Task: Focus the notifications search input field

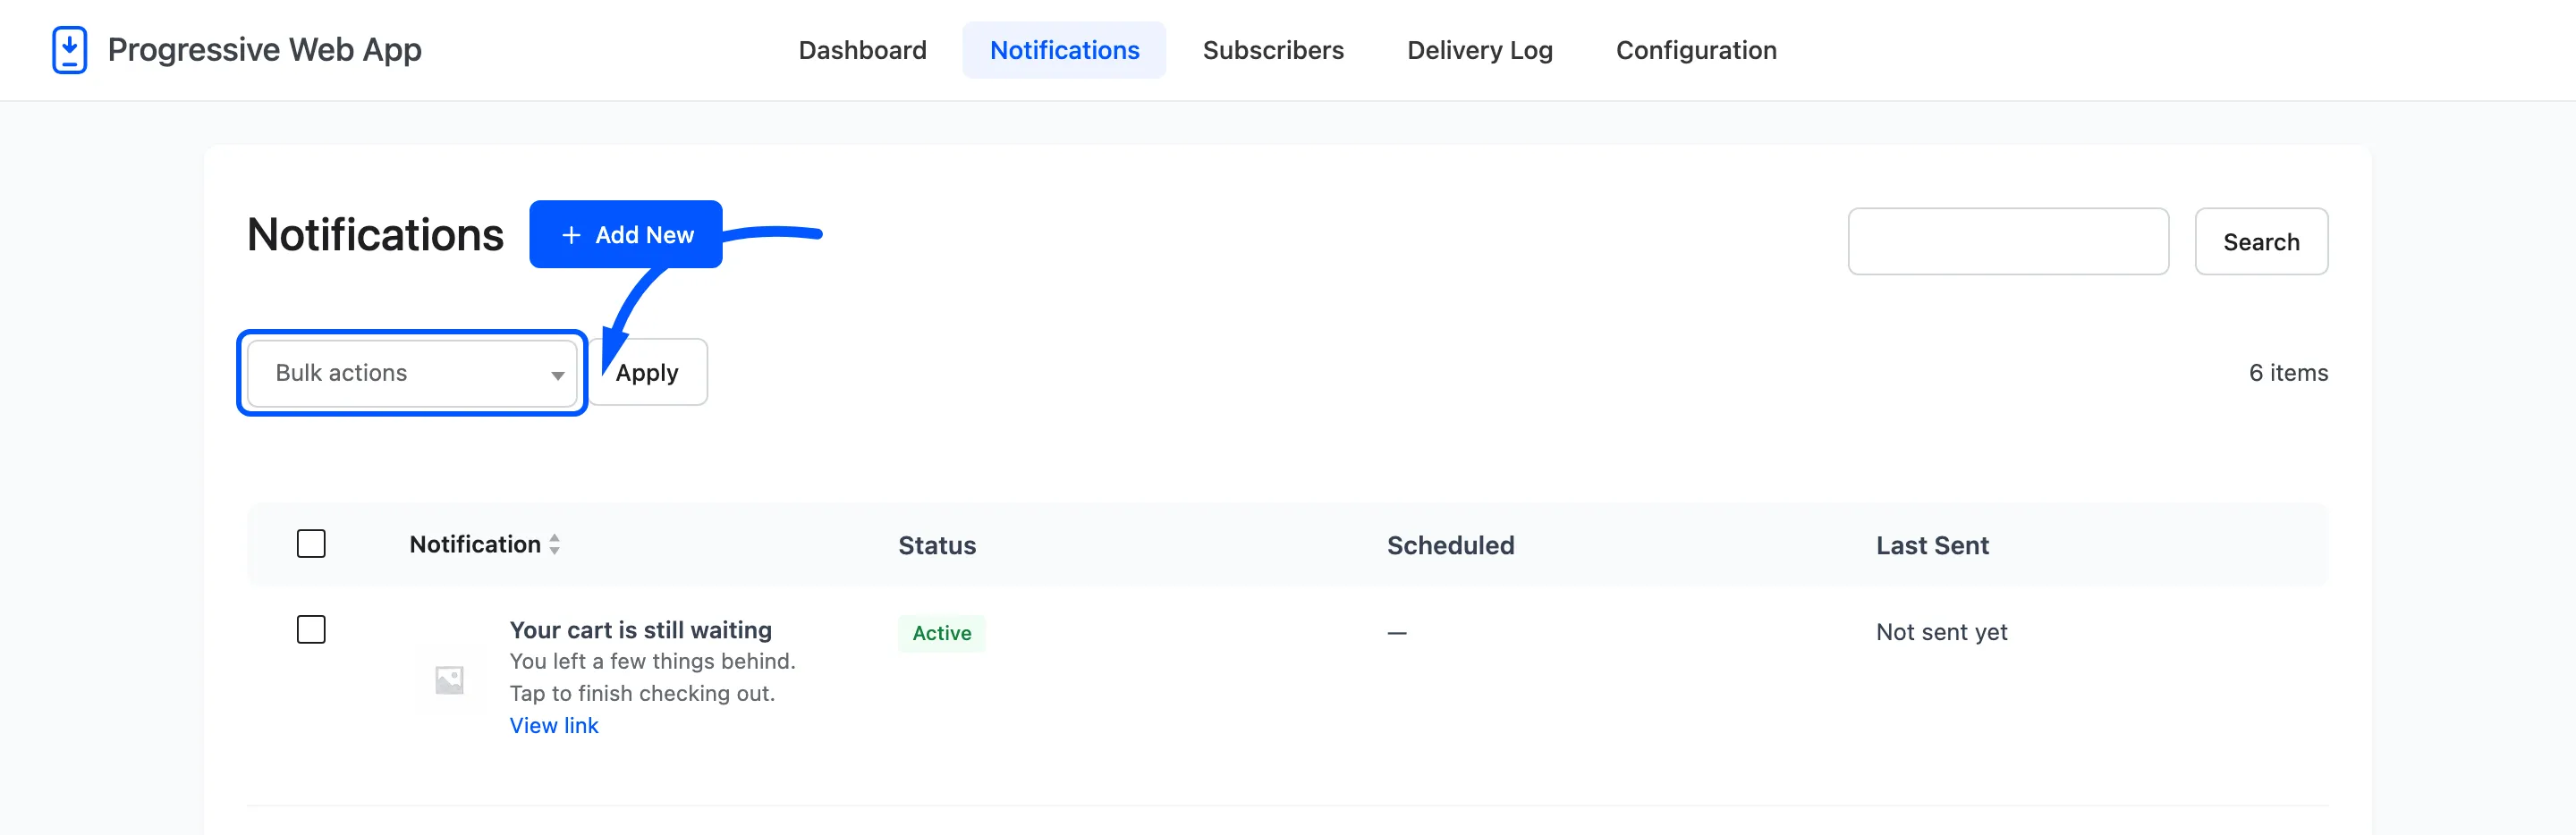Action: [2008, 241]
